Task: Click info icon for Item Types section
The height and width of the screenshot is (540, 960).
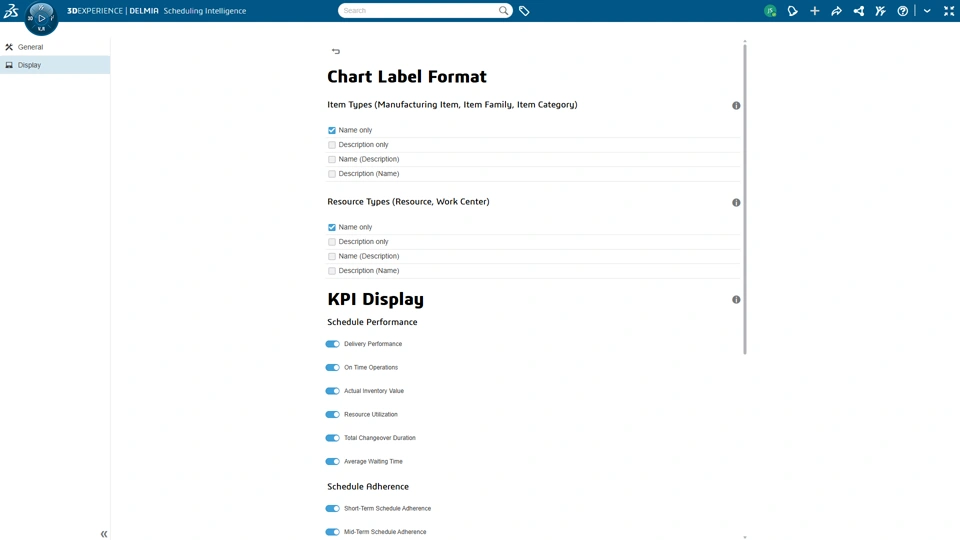Action: pos(736,105)
